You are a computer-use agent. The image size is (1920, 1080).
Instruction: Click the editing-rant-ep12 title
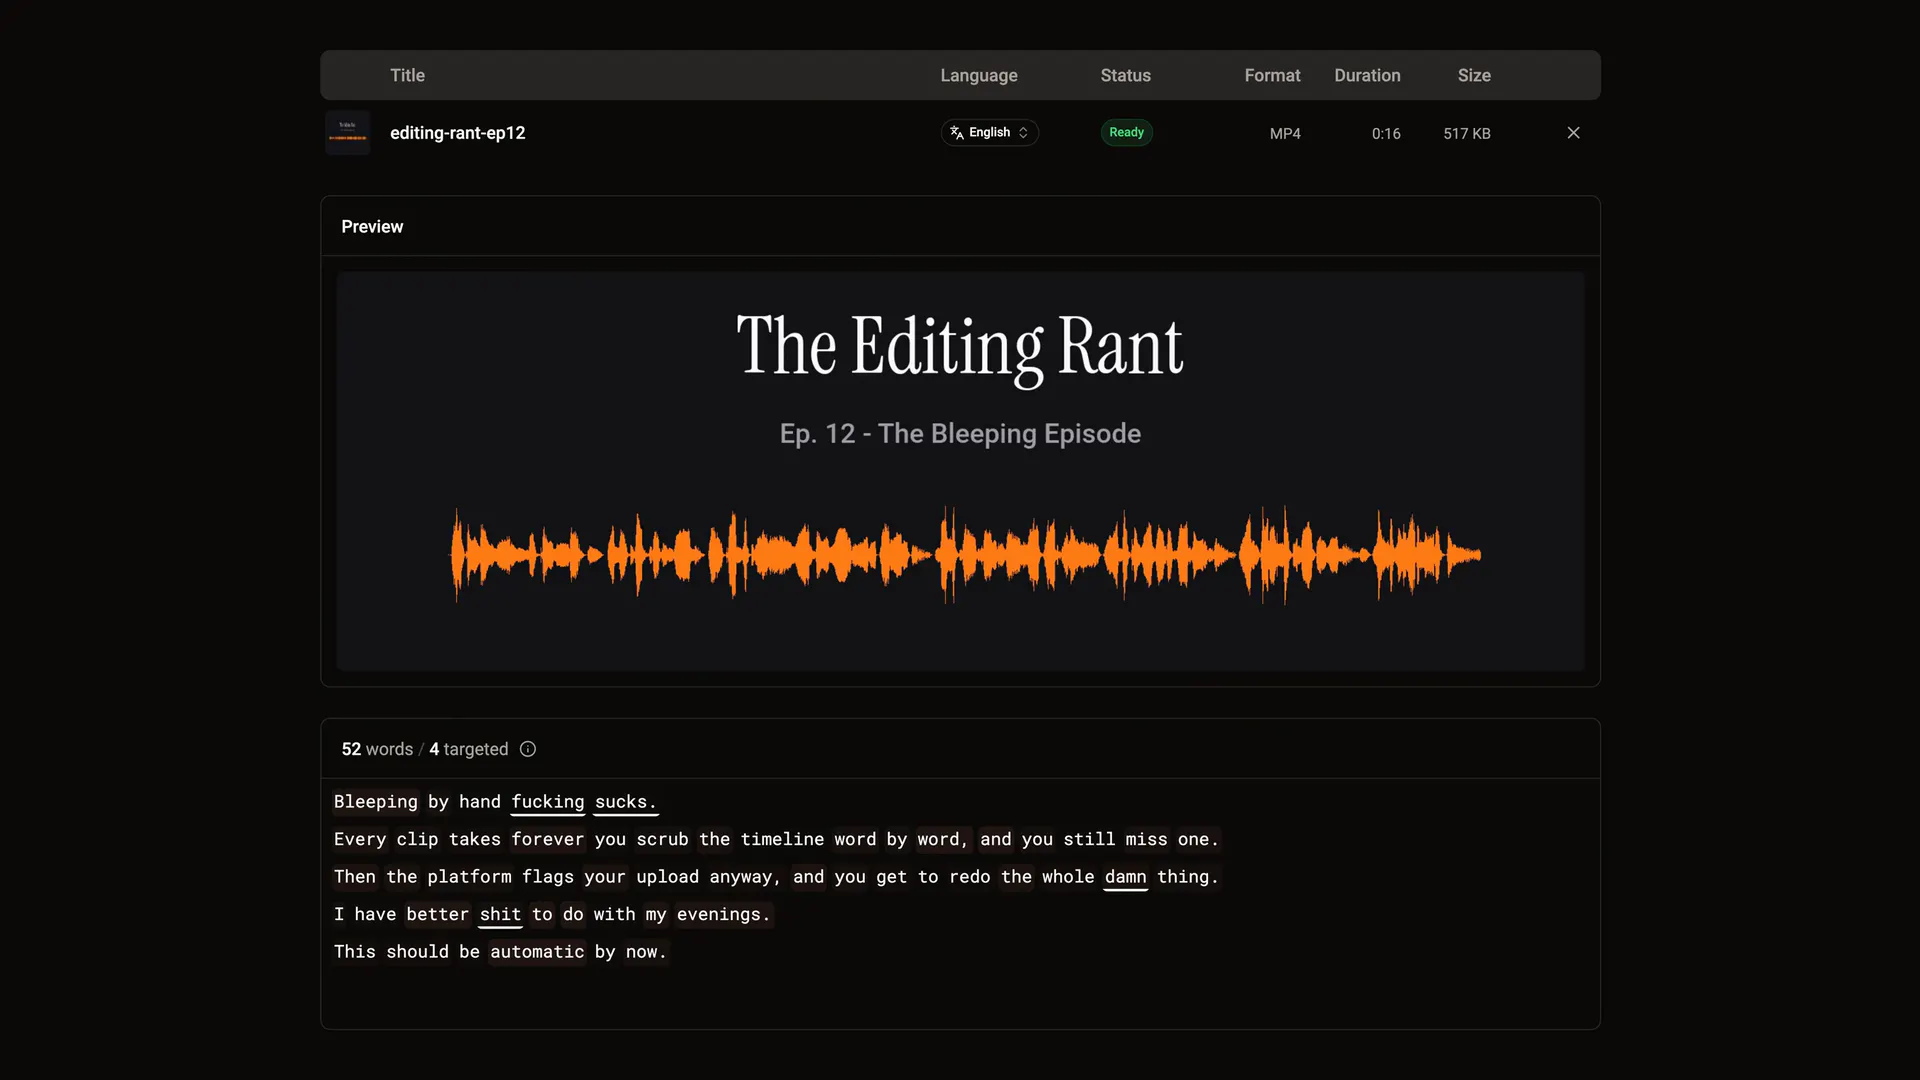tap(457, 133)
